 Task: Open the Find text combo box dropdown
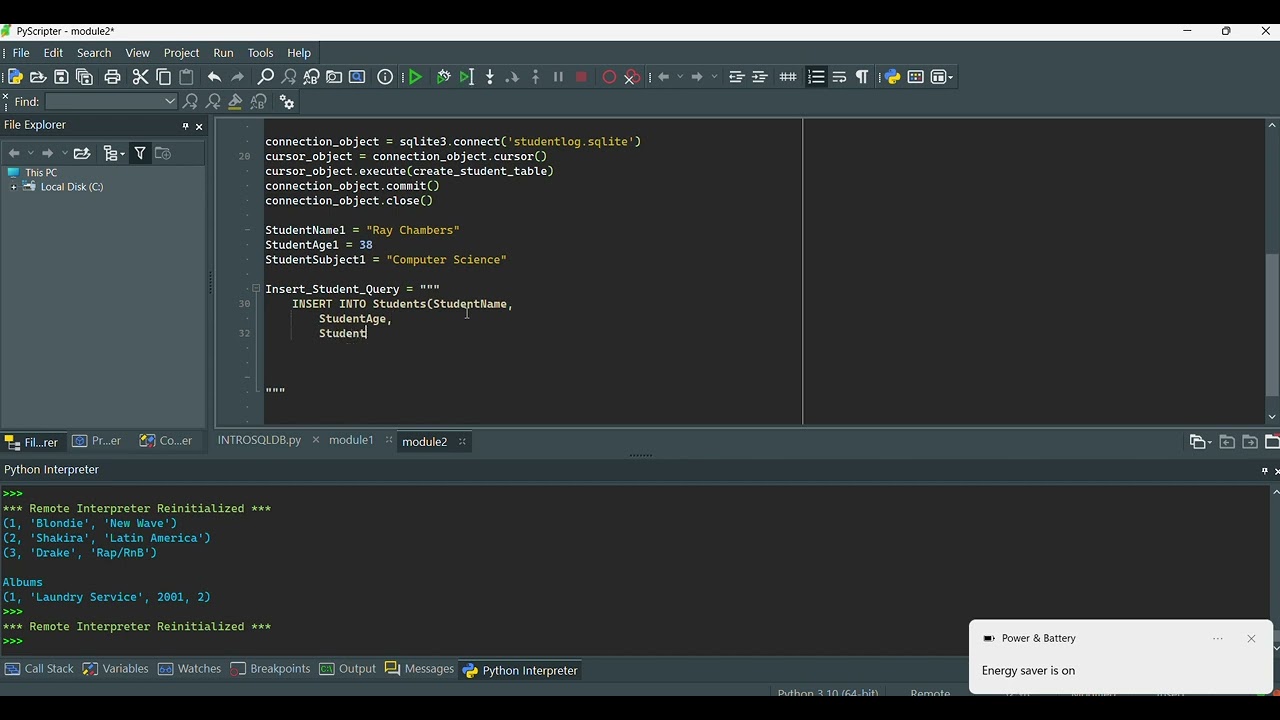click(170, 101)
